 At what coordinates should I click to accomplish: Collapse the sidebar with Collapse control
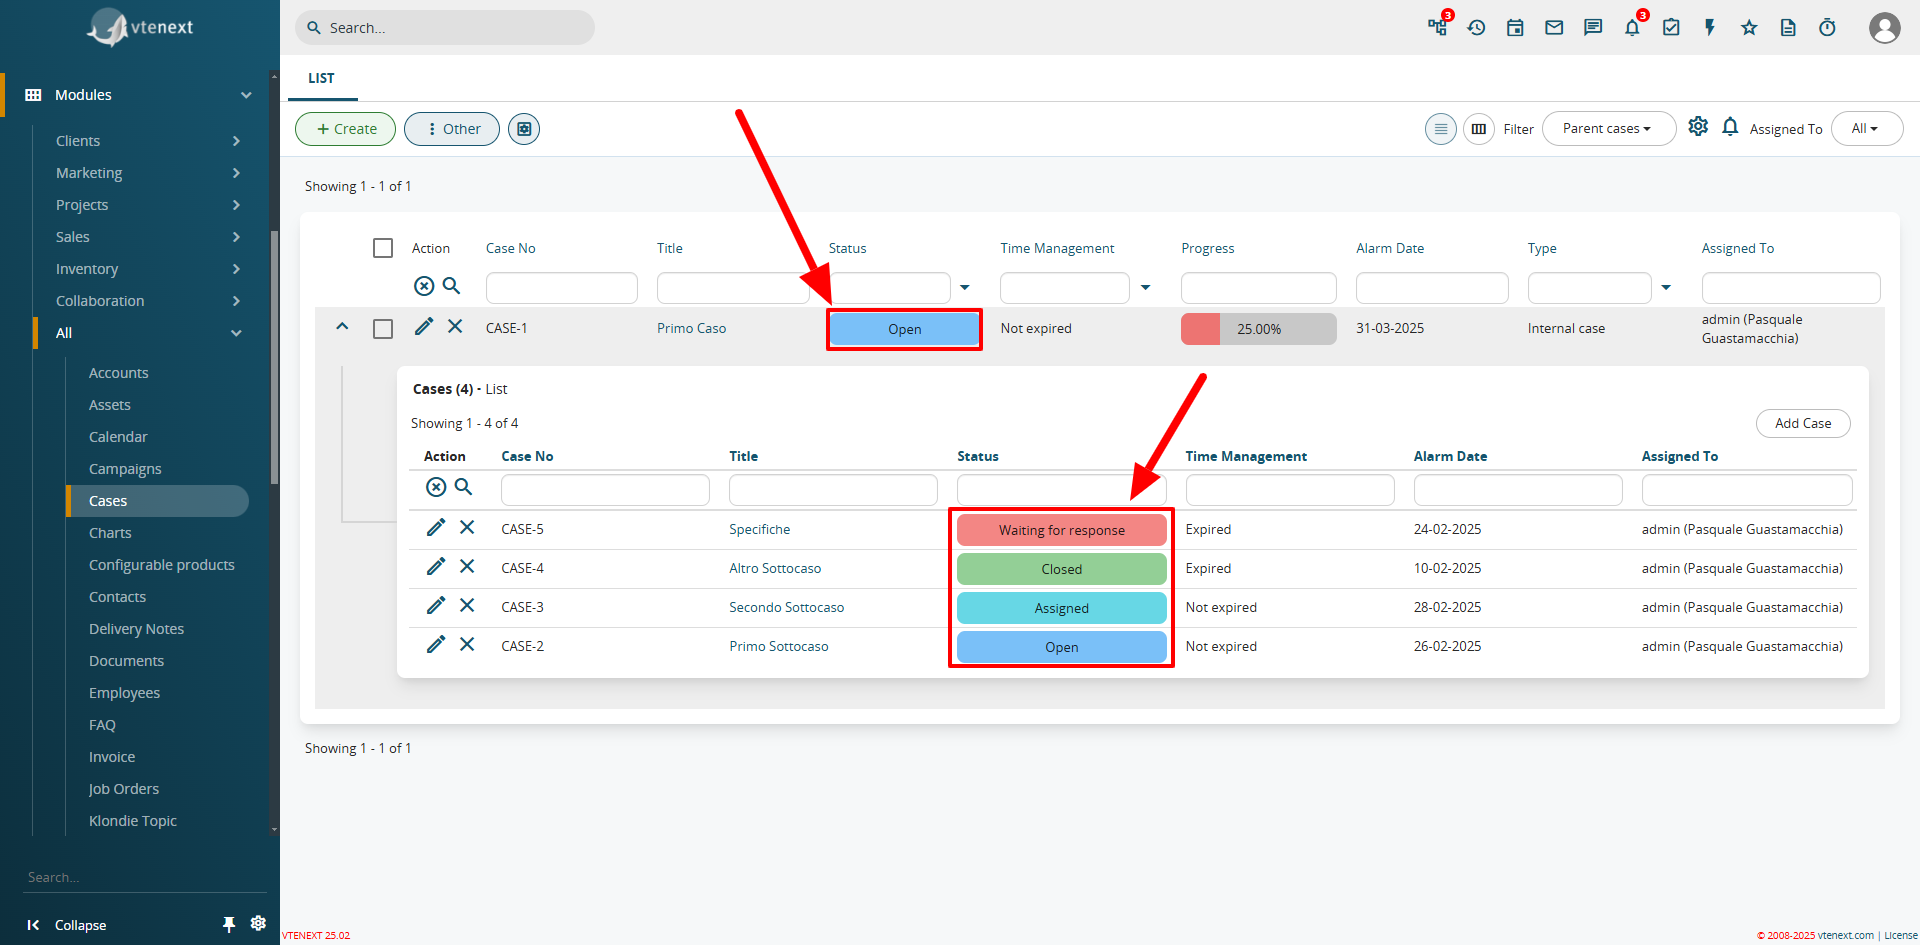pyautogui.click(x=67, y=925)
